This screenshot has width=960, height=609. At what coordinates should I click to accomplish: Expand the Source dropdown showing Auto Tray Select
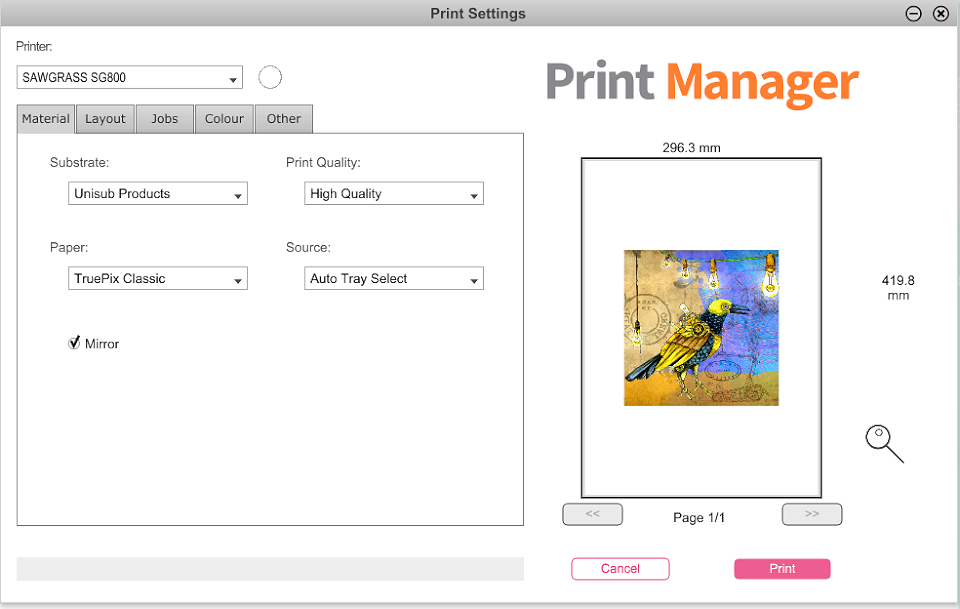(394, 278)
